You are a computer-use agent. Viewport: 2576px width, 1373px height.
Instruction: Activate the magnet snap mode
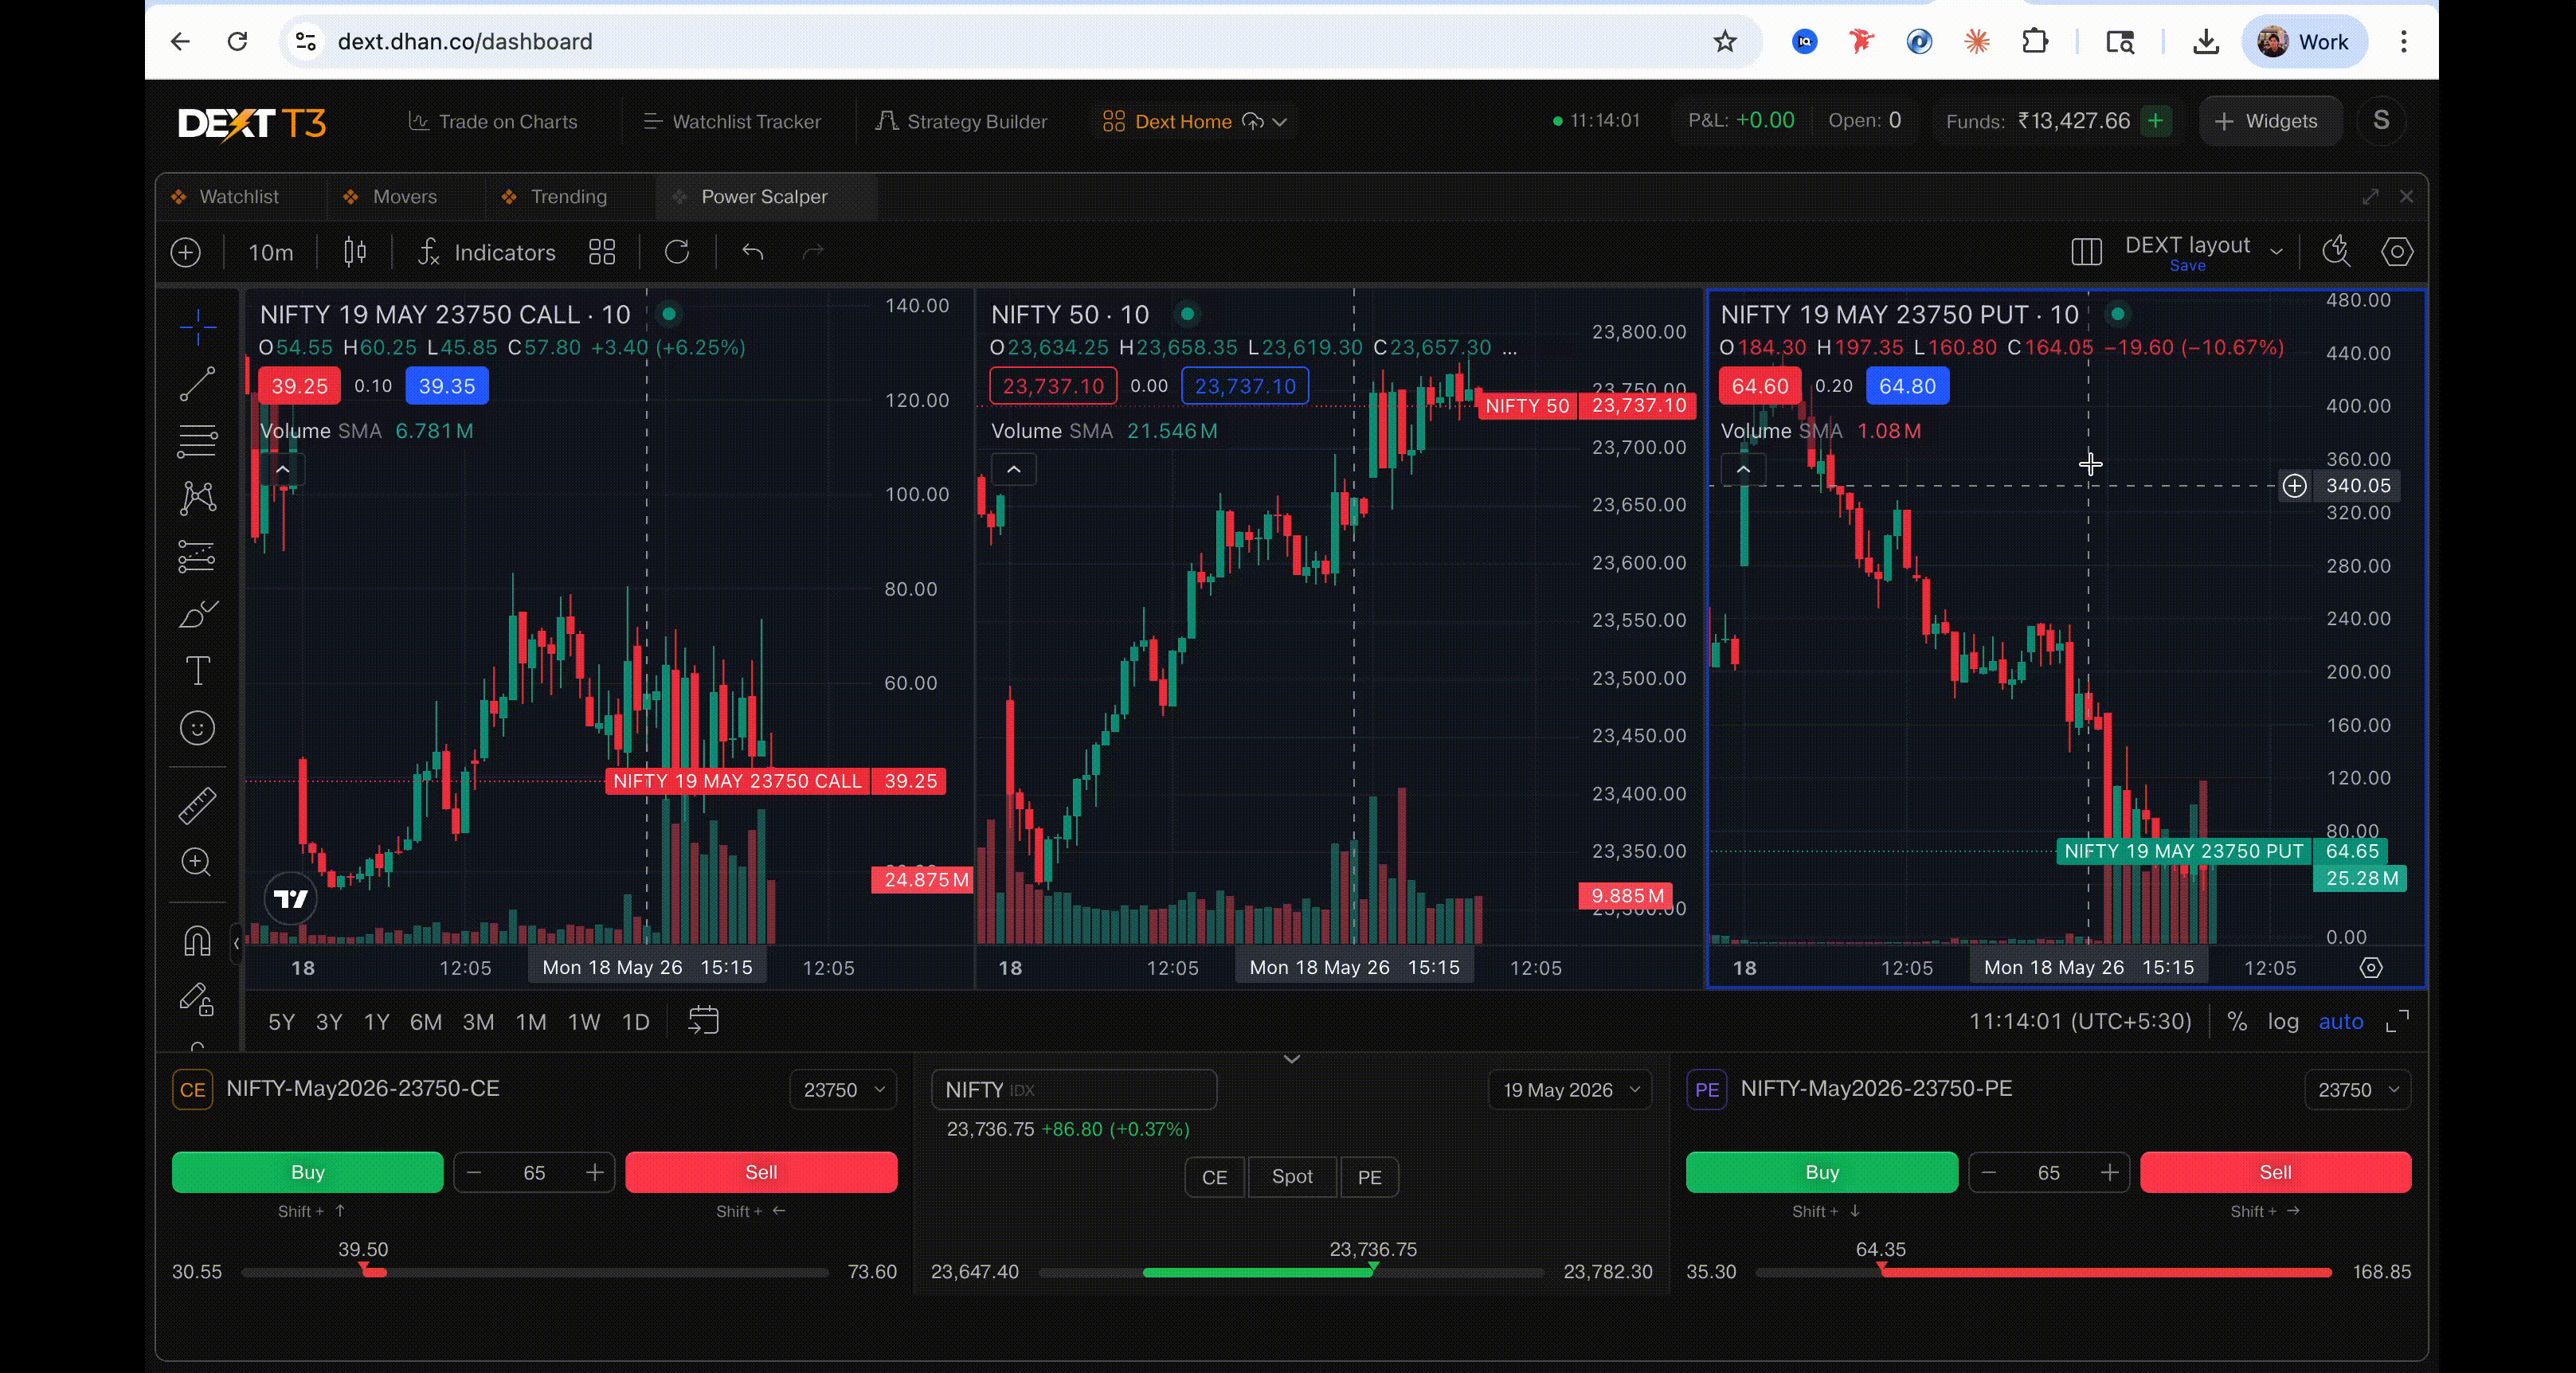[x=197, y=941]
